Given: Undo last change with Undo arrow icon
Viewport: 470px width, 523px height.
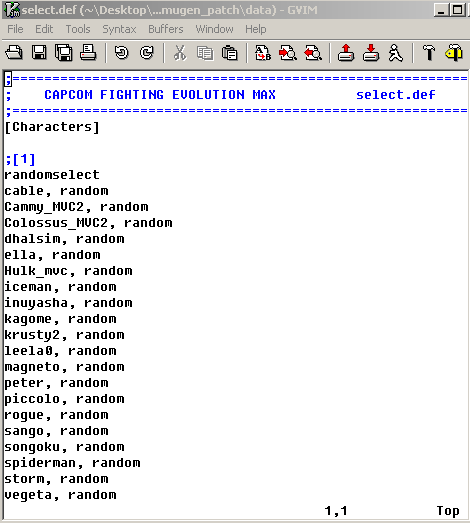Looking at the screenshot, I should [x=121, y=53].
